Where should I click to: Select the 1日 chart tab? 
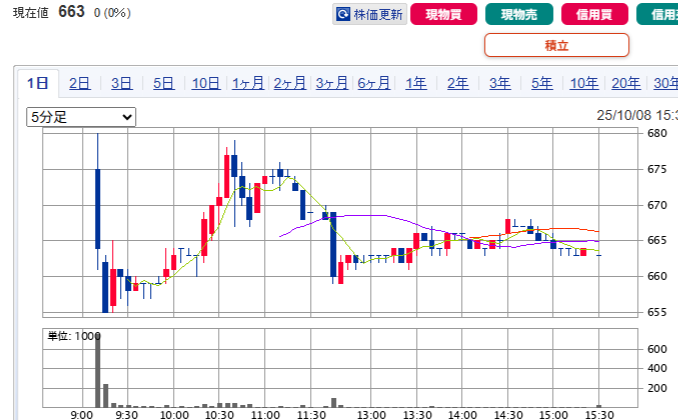click(x=38, y=83)
